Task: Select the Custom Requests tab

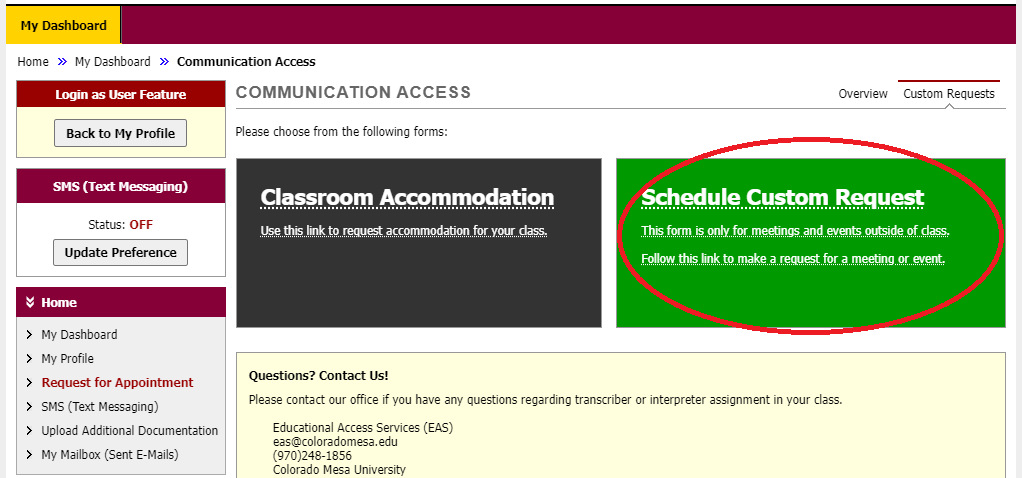Action: pyautogui.click(x=948, y=94)
